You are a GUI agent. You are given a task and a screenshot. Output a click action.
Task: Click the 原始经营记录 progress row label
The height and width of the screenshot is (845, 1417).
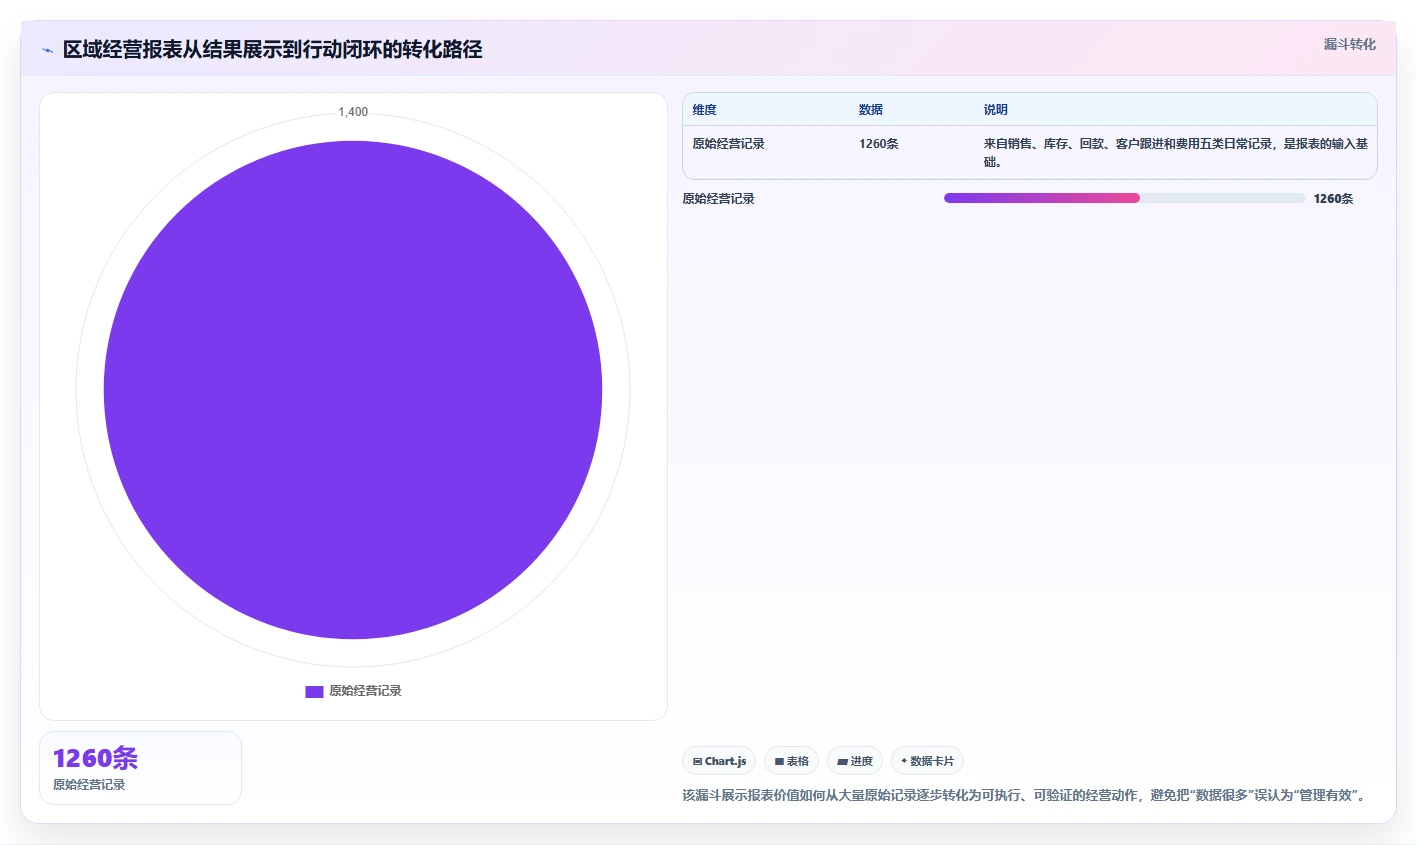point(718,199)
